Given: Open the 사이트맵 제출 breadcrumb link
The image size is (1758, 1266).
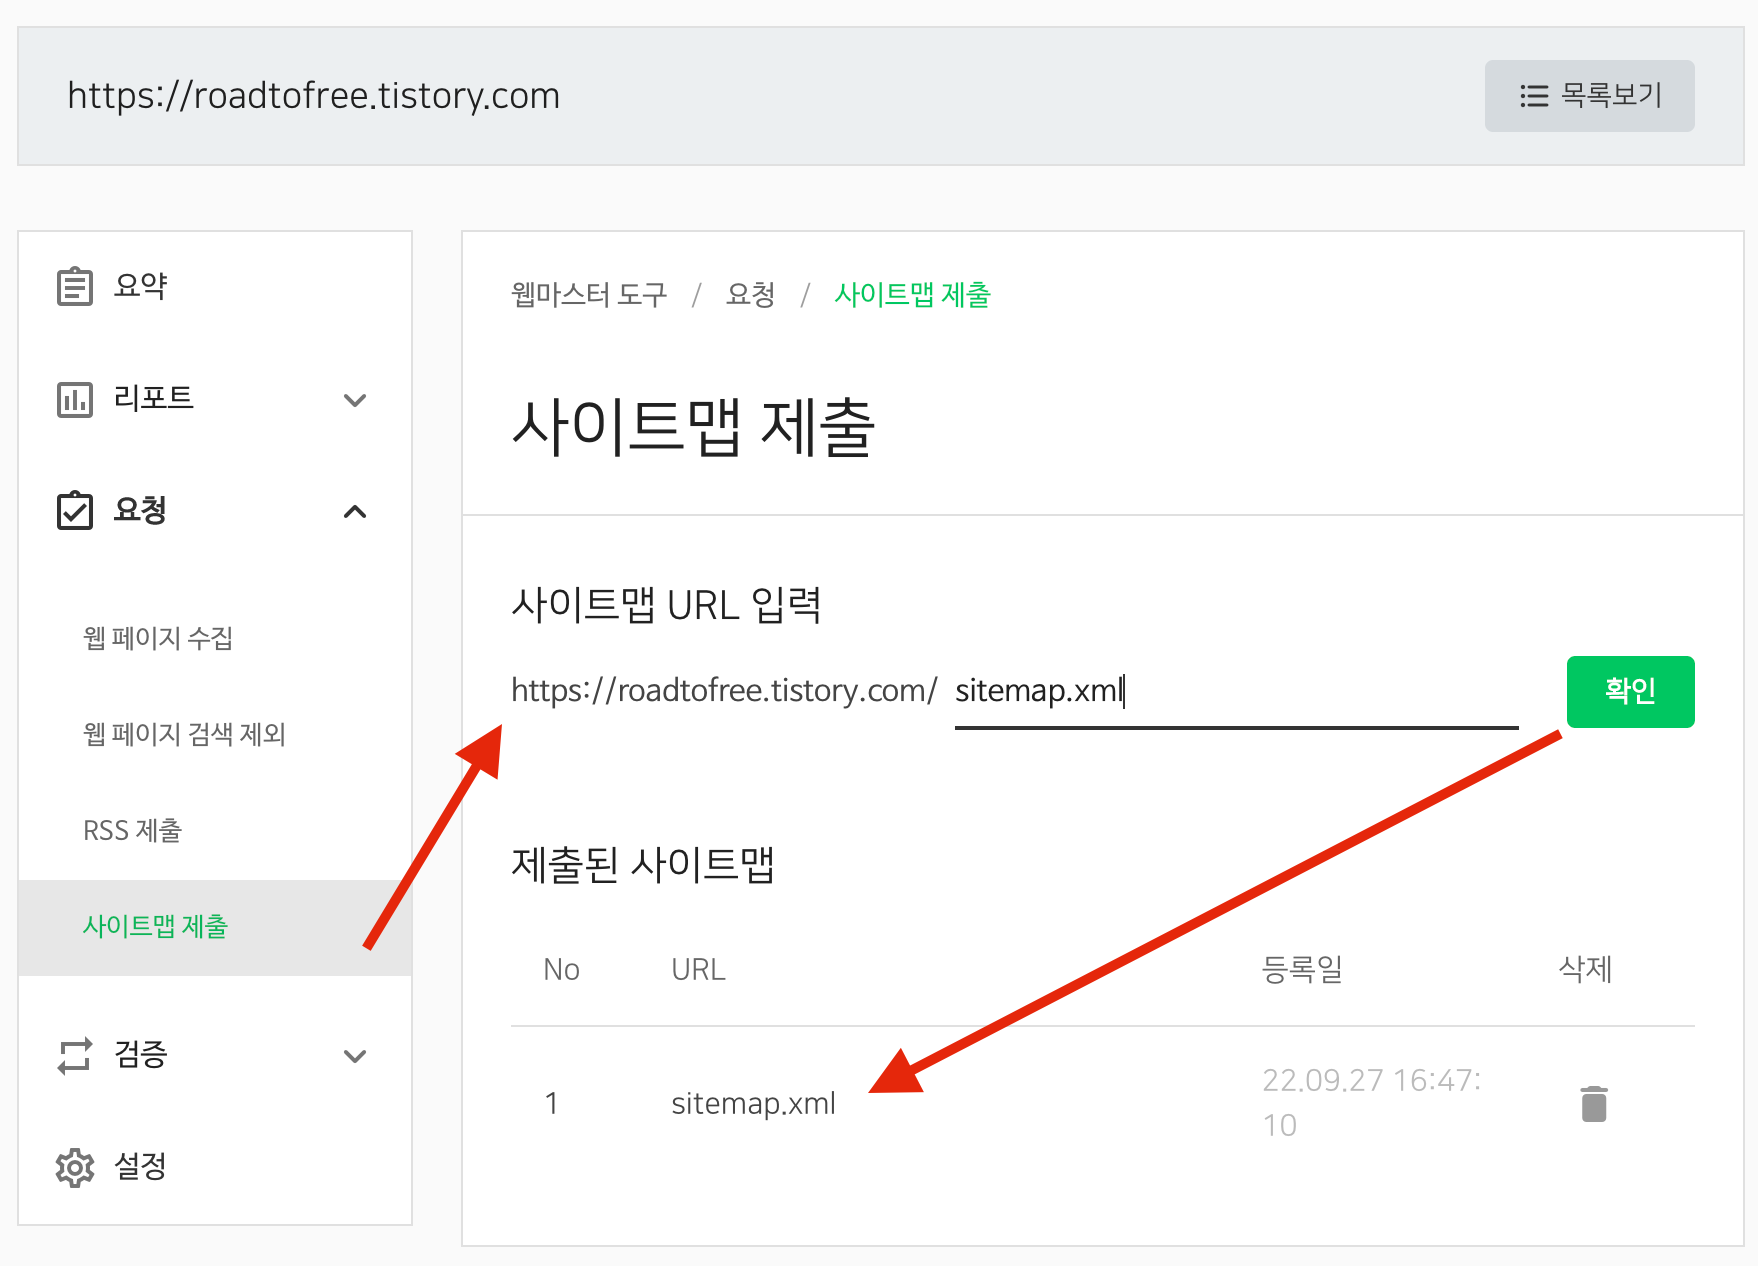Looking at the screenshot, I should 911,295.
